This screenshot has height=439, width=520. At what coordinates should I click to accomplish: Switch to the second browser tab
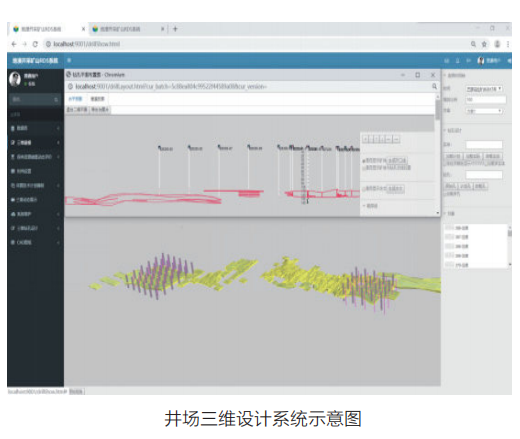pos(128,29)
